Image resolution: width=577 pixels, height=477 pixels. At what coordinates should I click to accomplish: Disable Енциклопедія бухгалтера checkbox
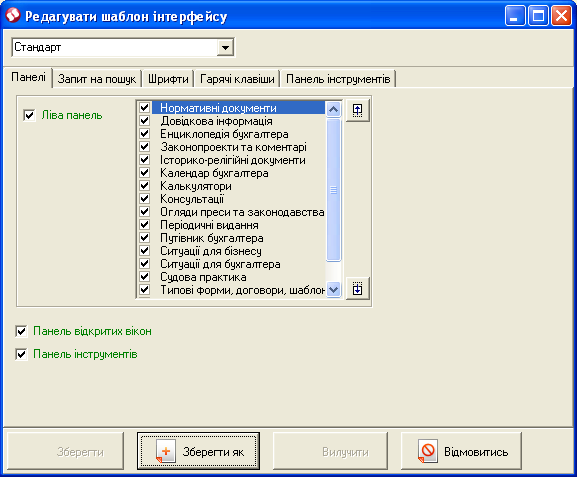[145, 134]
